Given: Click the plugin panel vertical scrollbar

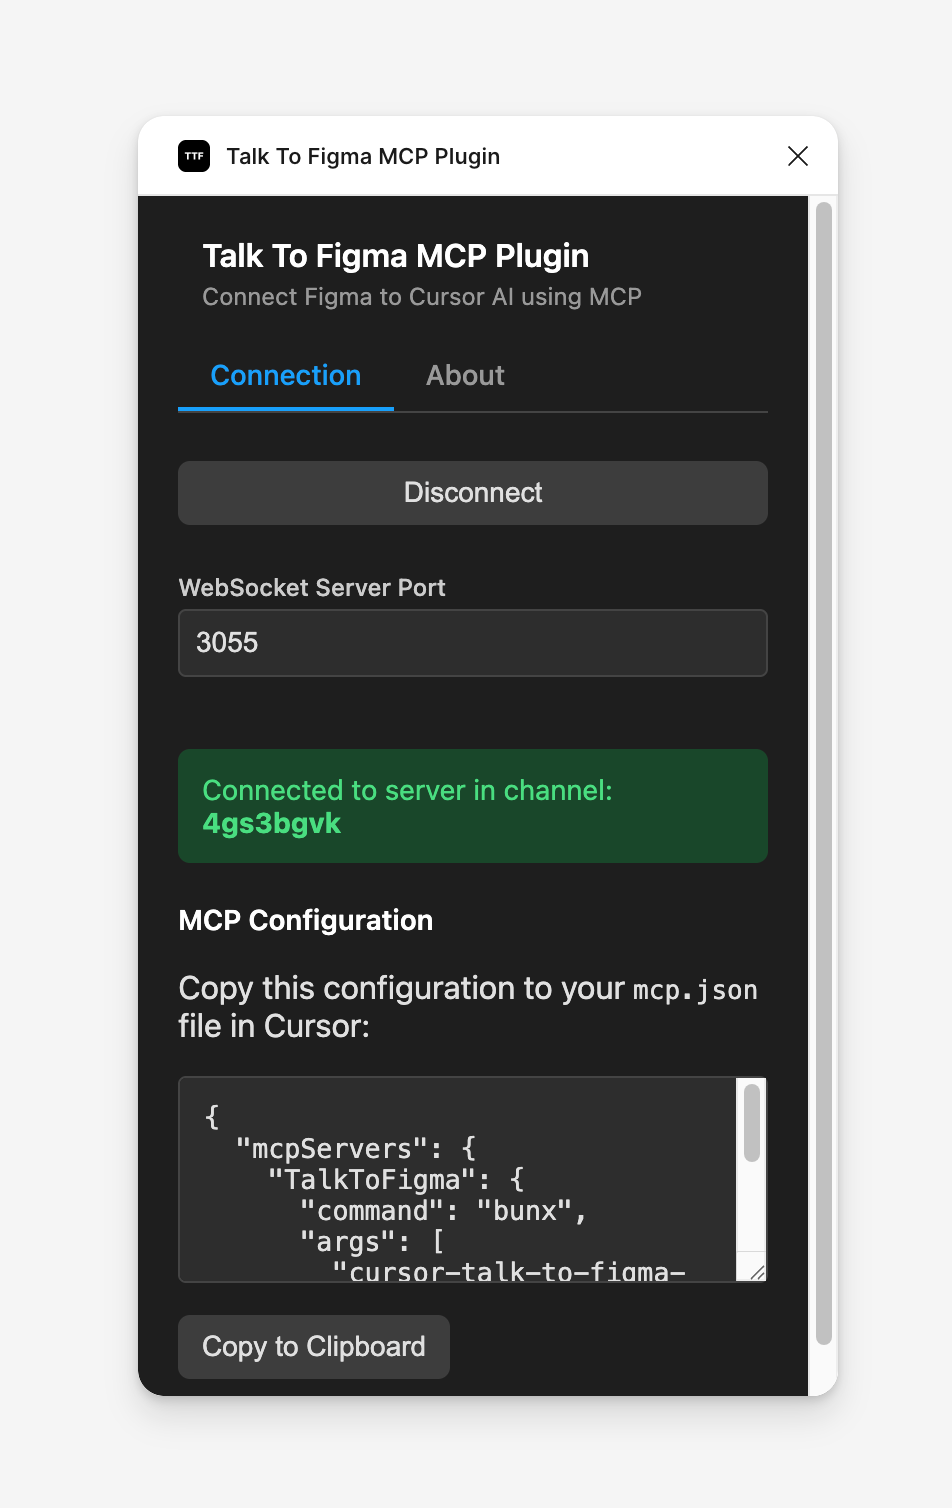Looking at the screenshot, I should tap(824, 773).
